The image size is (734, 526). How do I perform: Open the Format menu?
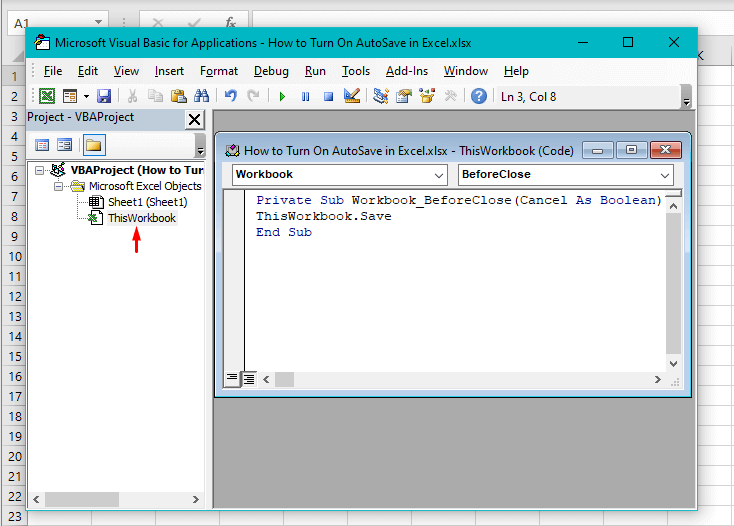[219, 71]
